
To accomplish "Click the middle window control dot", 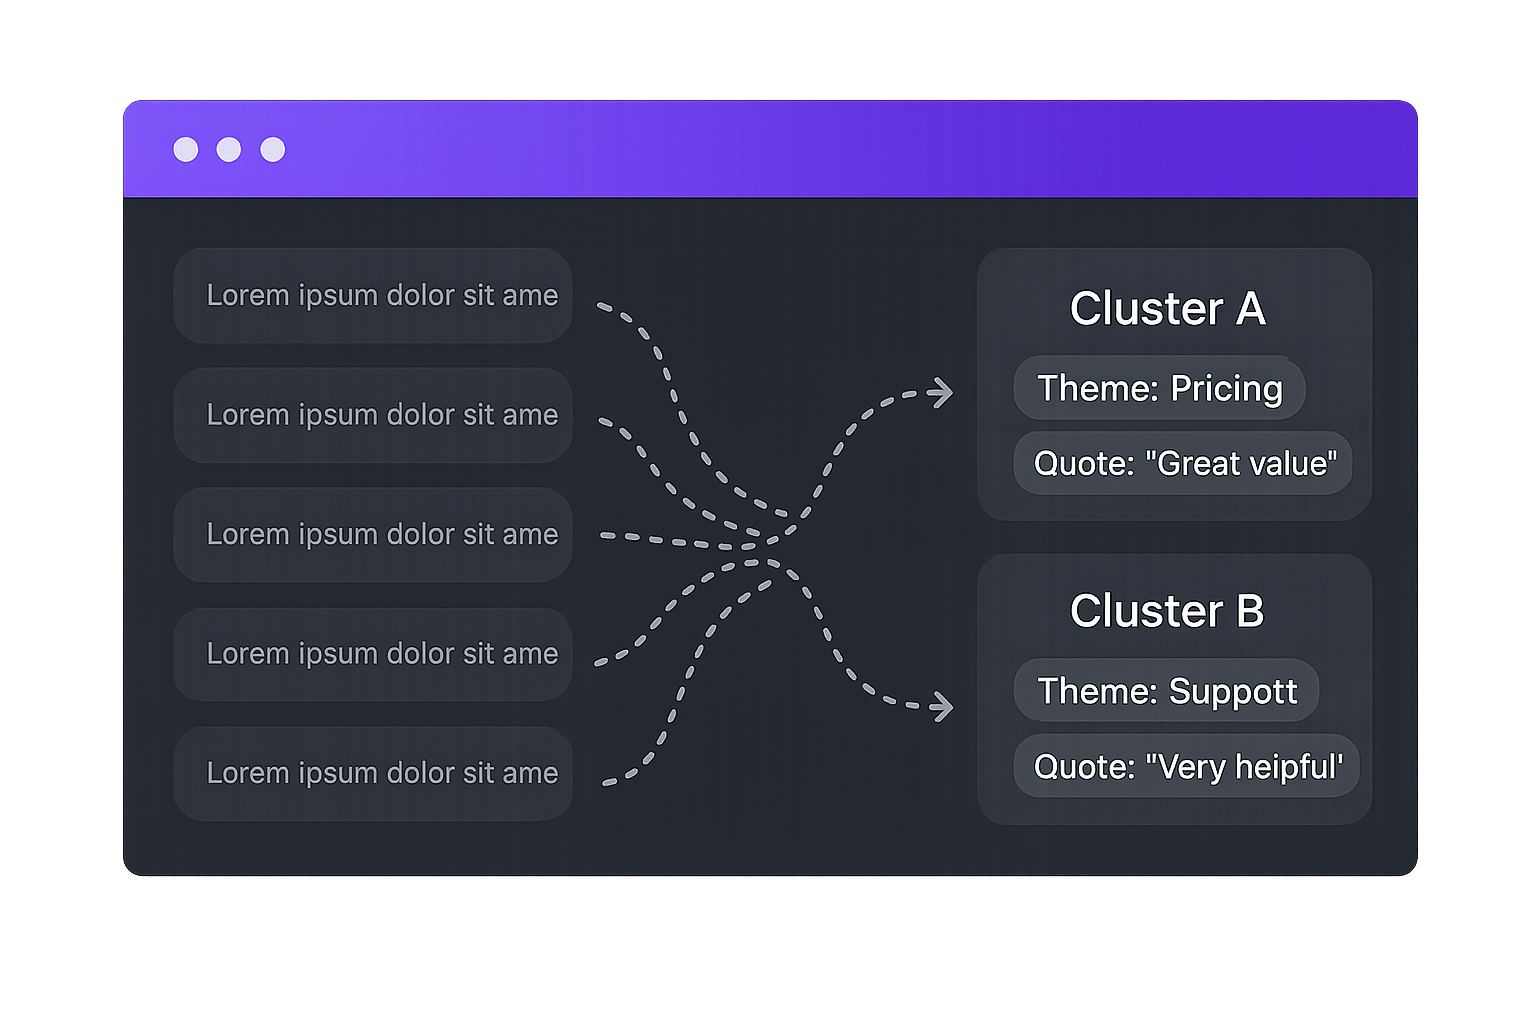I will pyautogui.click(x=229, y=150).
